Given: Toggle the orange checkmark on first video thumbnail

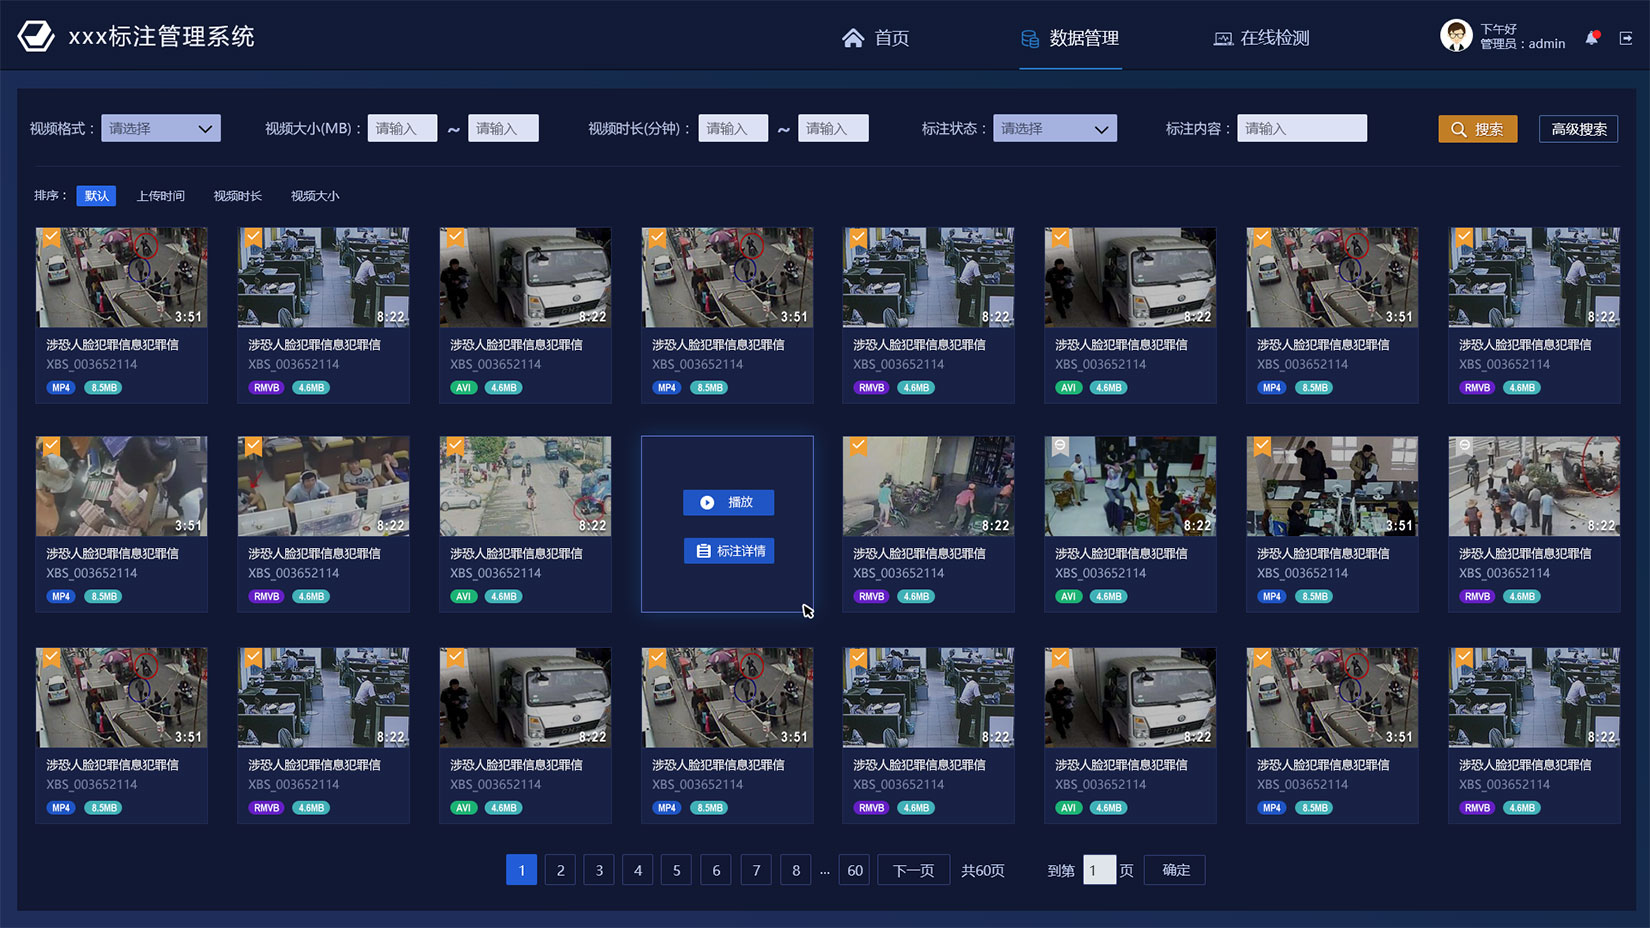Looking at the screenshot, I should click(x=51, y=237).
